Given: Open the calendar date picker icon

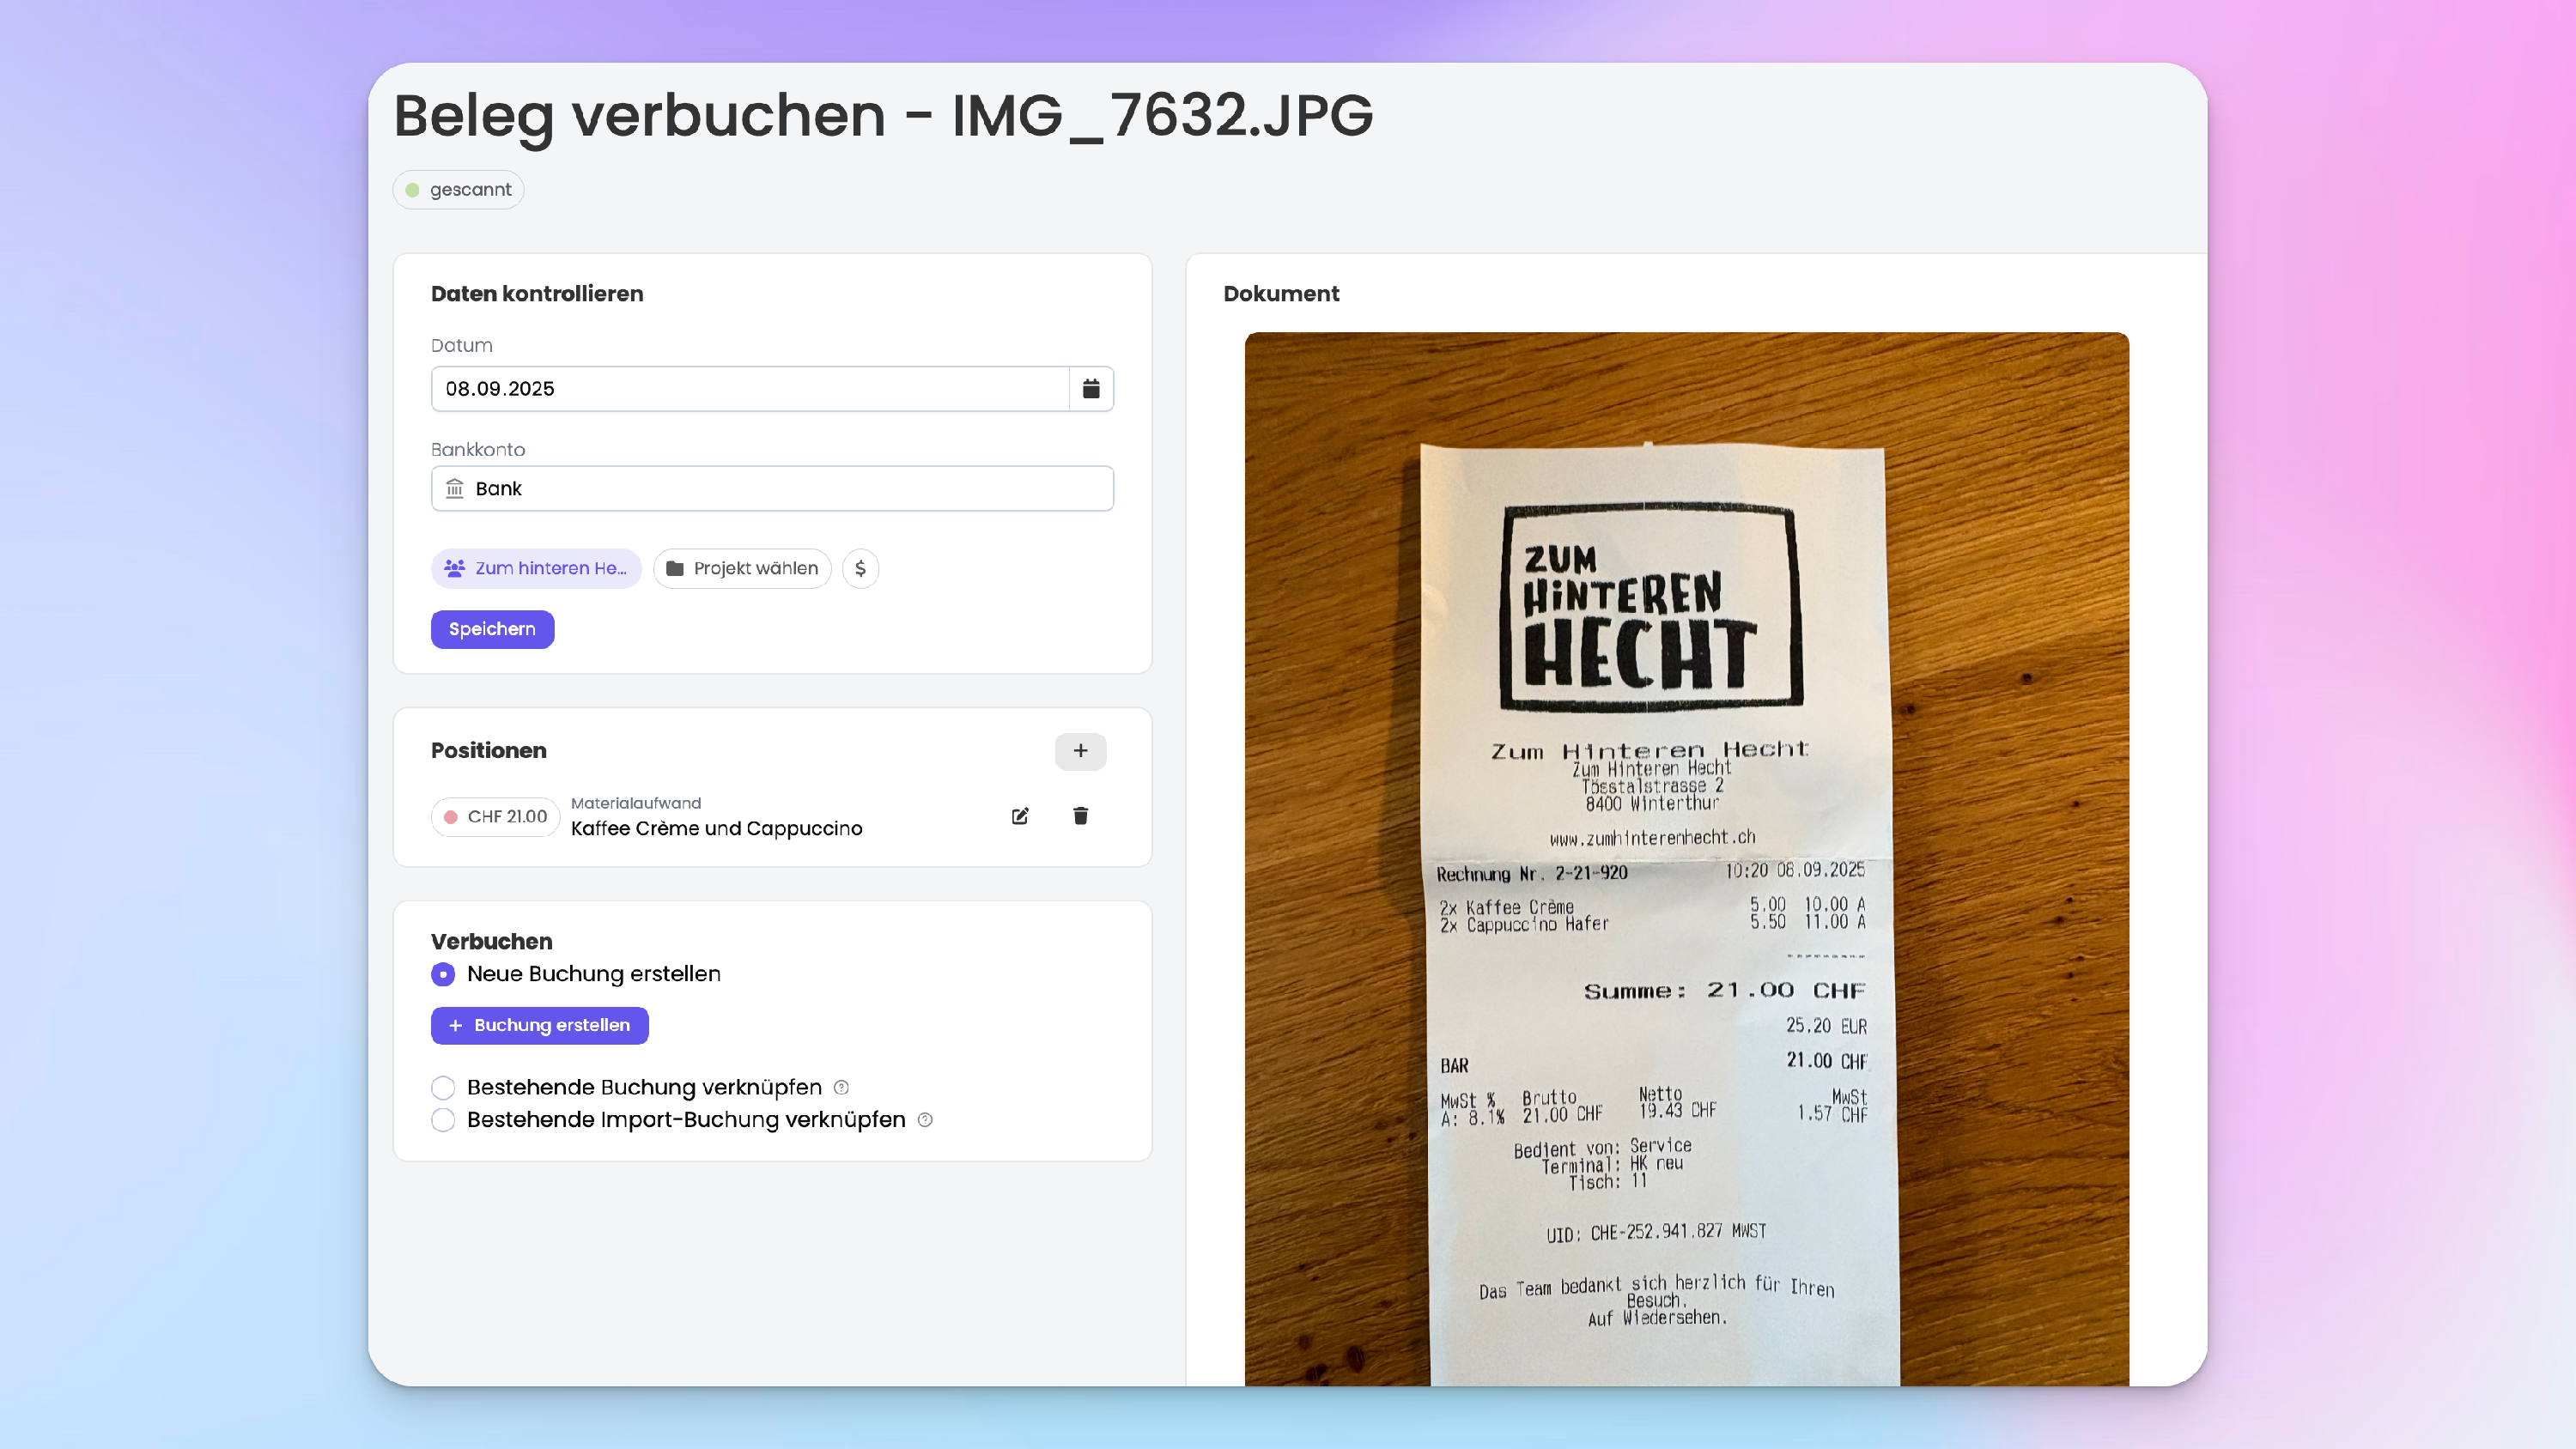Looking at the screenshot, I should [1091, 389].
